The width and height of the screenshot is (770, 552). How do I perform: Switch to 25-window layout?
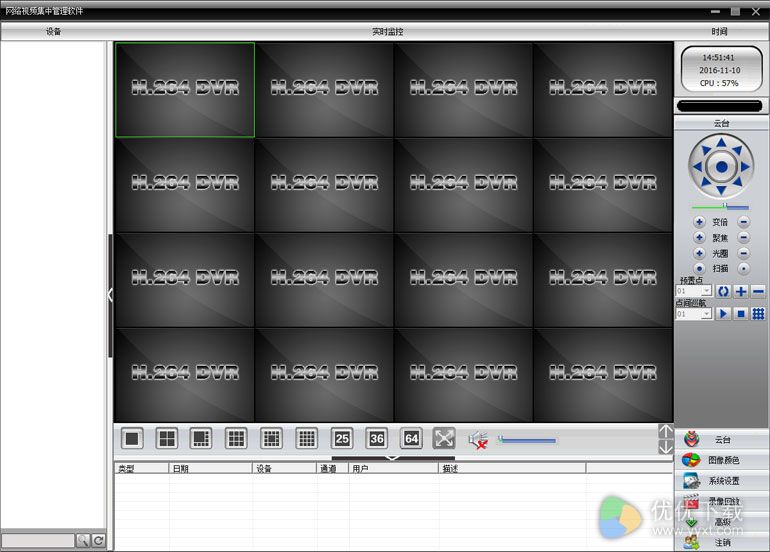click(342, 439)
